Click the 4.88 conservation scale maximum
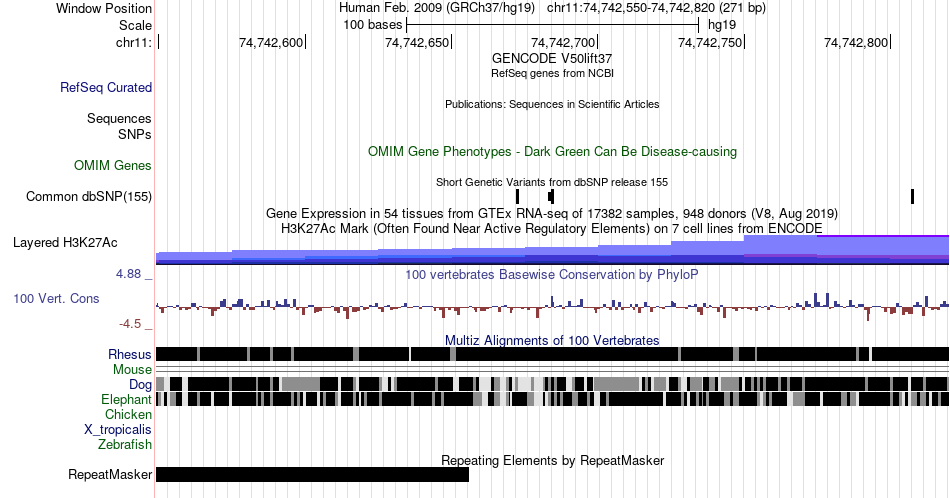950x498 pixels. (128, 274)
